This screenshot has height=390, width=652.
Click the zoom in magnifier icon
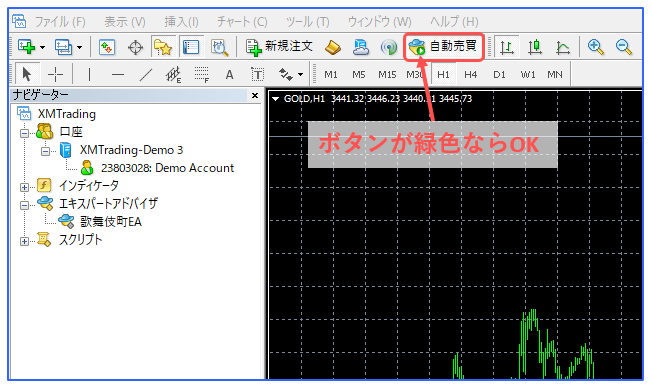pyautogui.click(x=595, y=47)
